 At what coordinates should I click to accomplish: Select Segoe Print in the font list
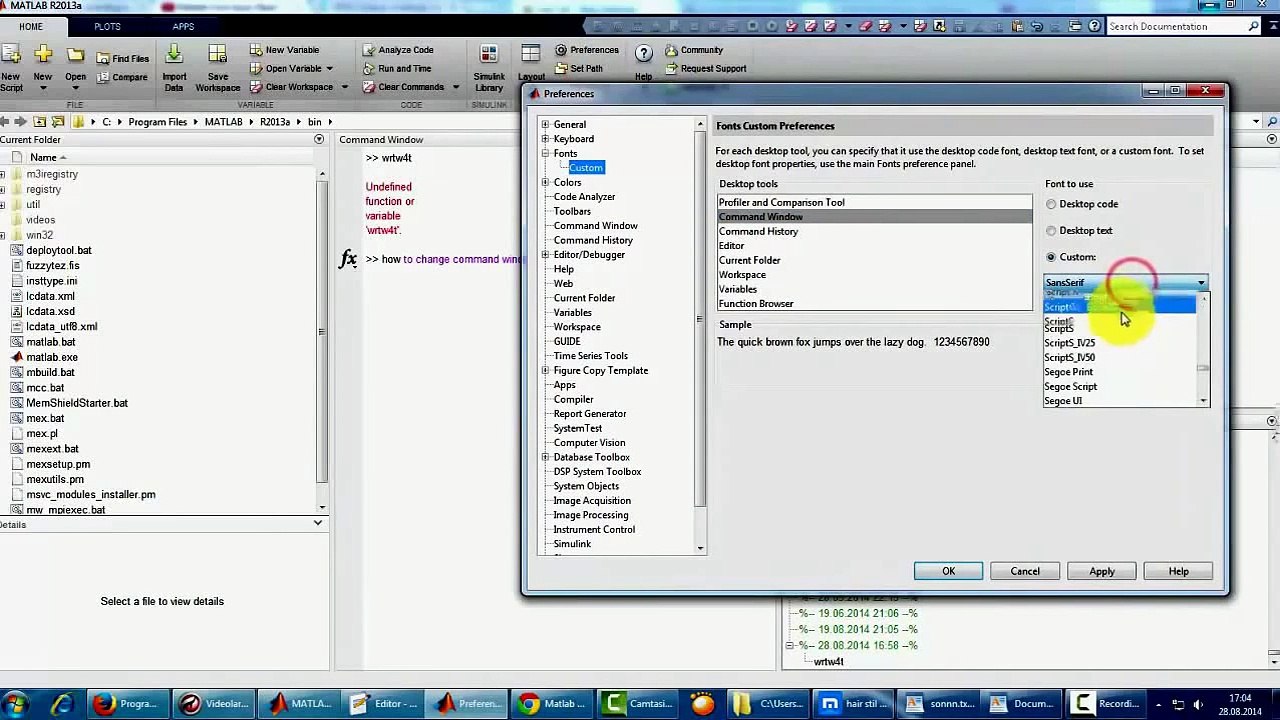[1119, 372]
